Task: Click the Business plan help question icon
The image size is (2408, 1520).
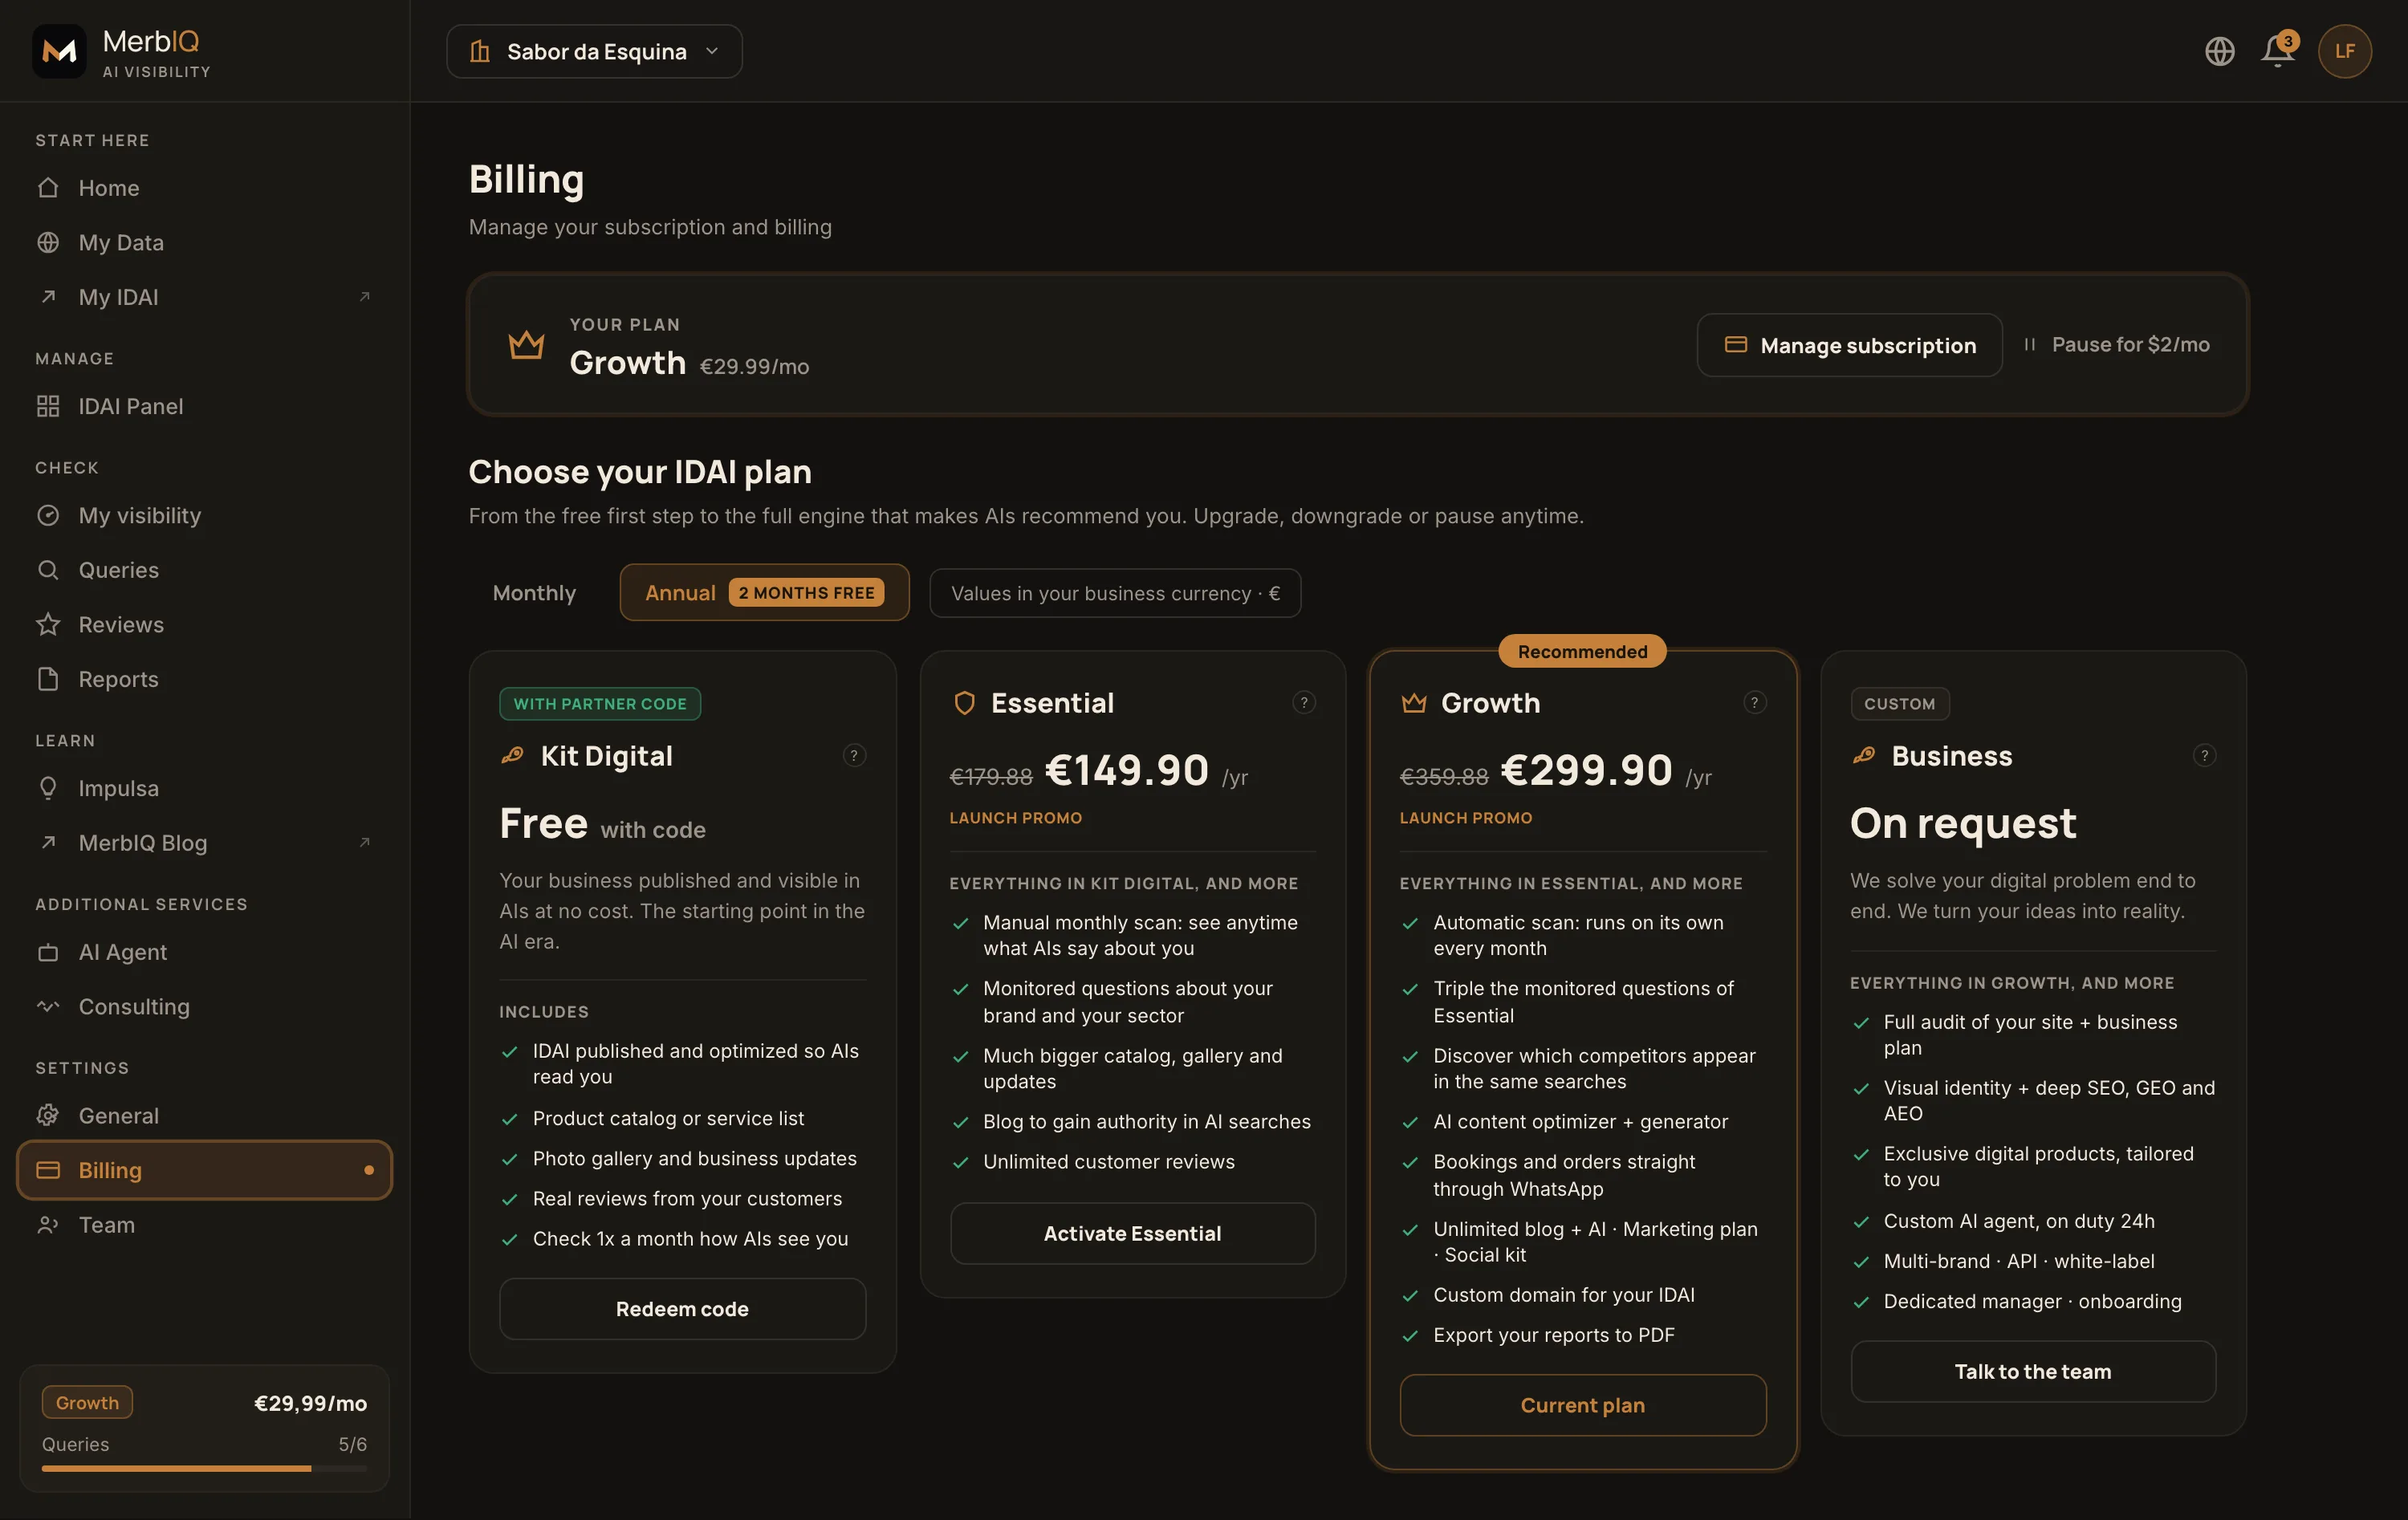Action: [2204, 755]
